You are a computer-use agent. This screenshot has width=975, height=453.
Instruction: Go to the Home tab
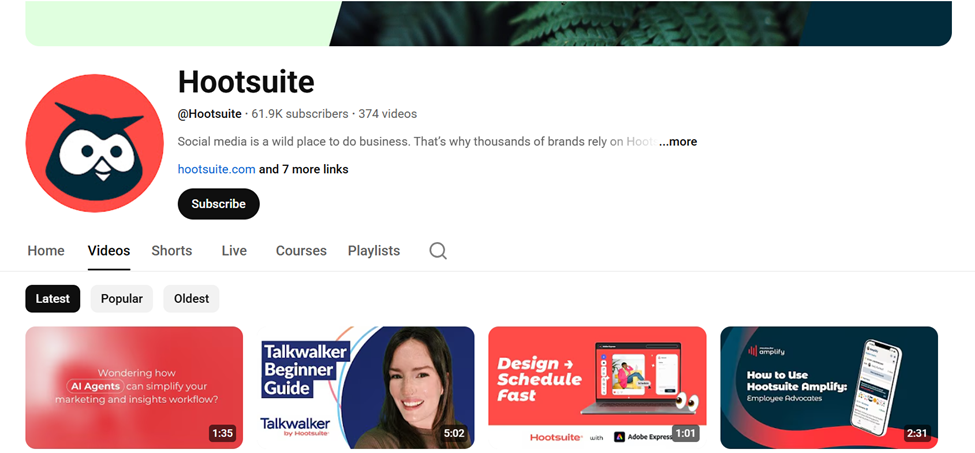click(x=46, y=251)
